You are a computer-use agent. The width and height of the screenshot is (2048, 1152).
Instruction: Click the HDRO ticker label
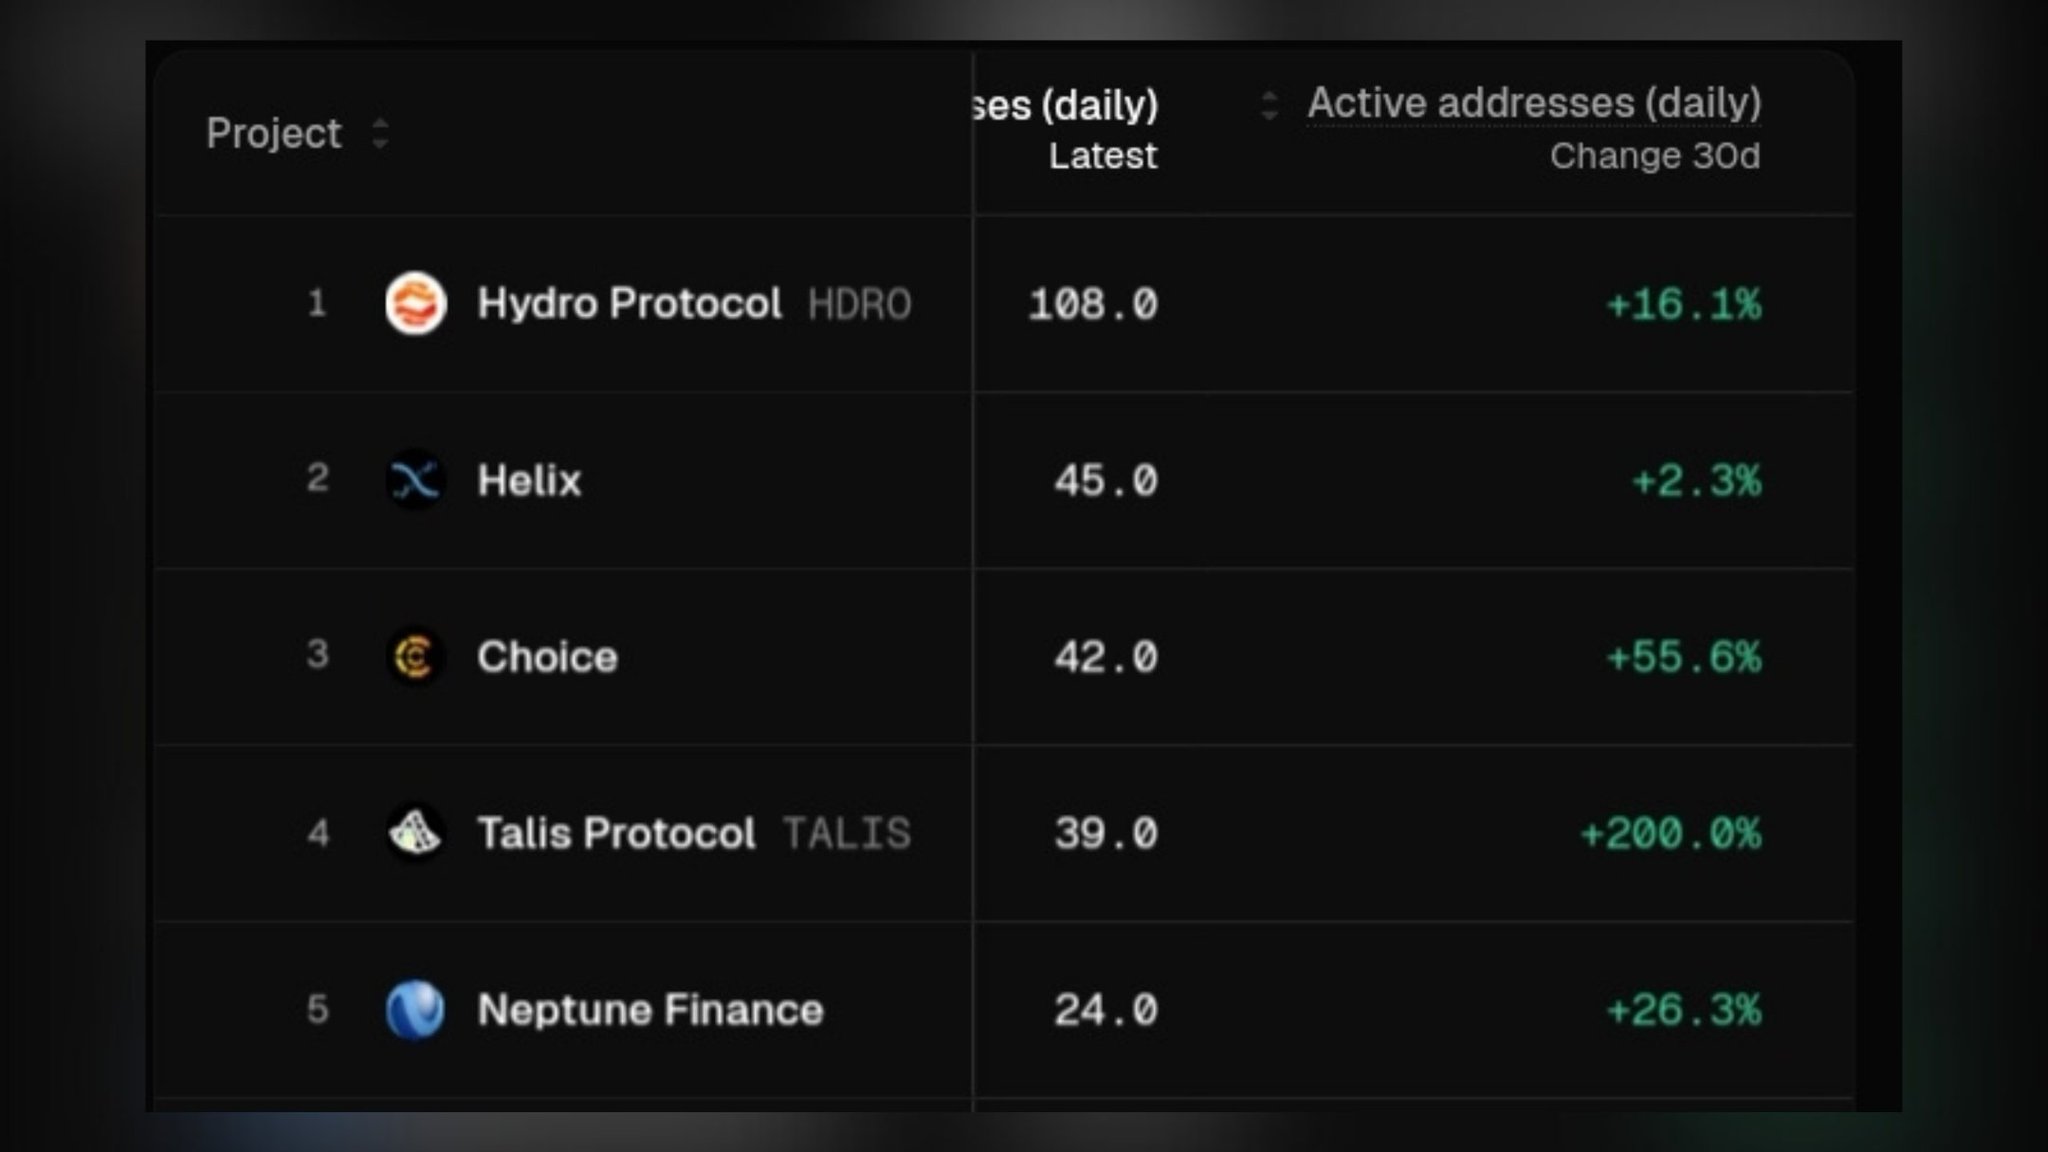859,304
